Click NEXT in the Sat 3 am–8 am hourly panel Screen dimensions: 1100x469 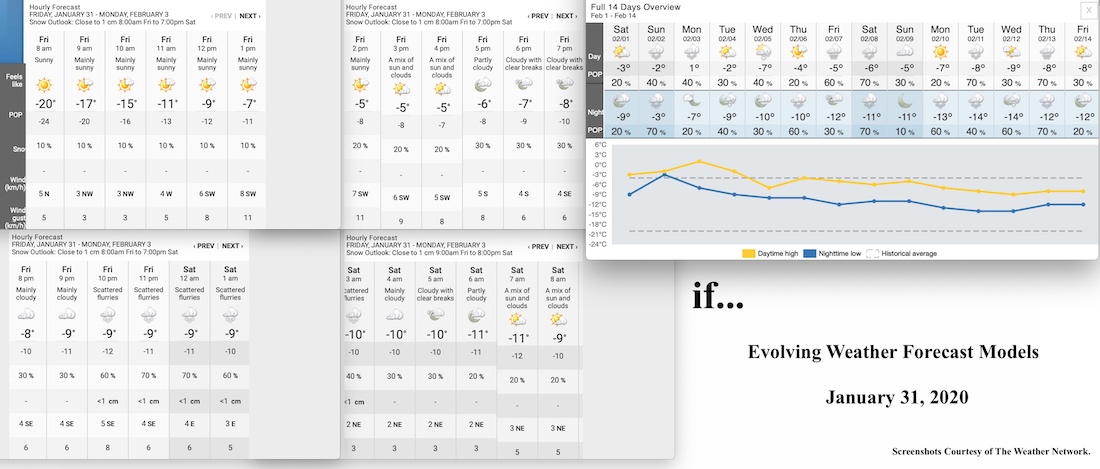565,246
